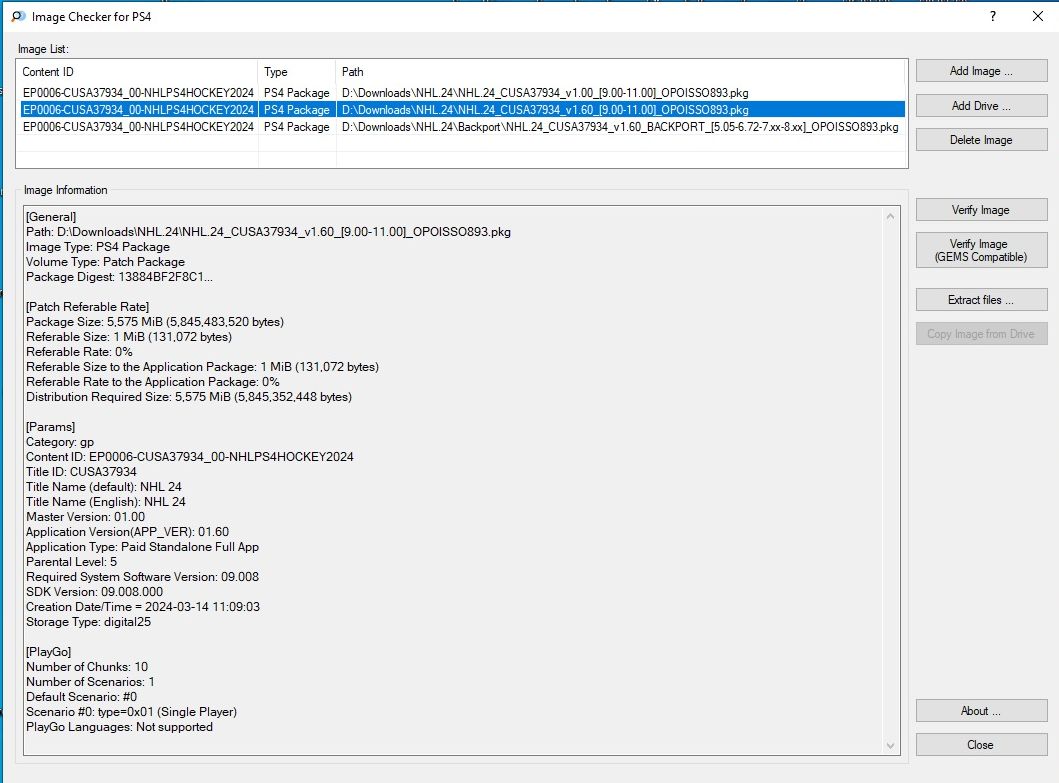1059x783 pixels.
Task: Click the Image Type: PS4 Package line
Action: tap(98, 247)
